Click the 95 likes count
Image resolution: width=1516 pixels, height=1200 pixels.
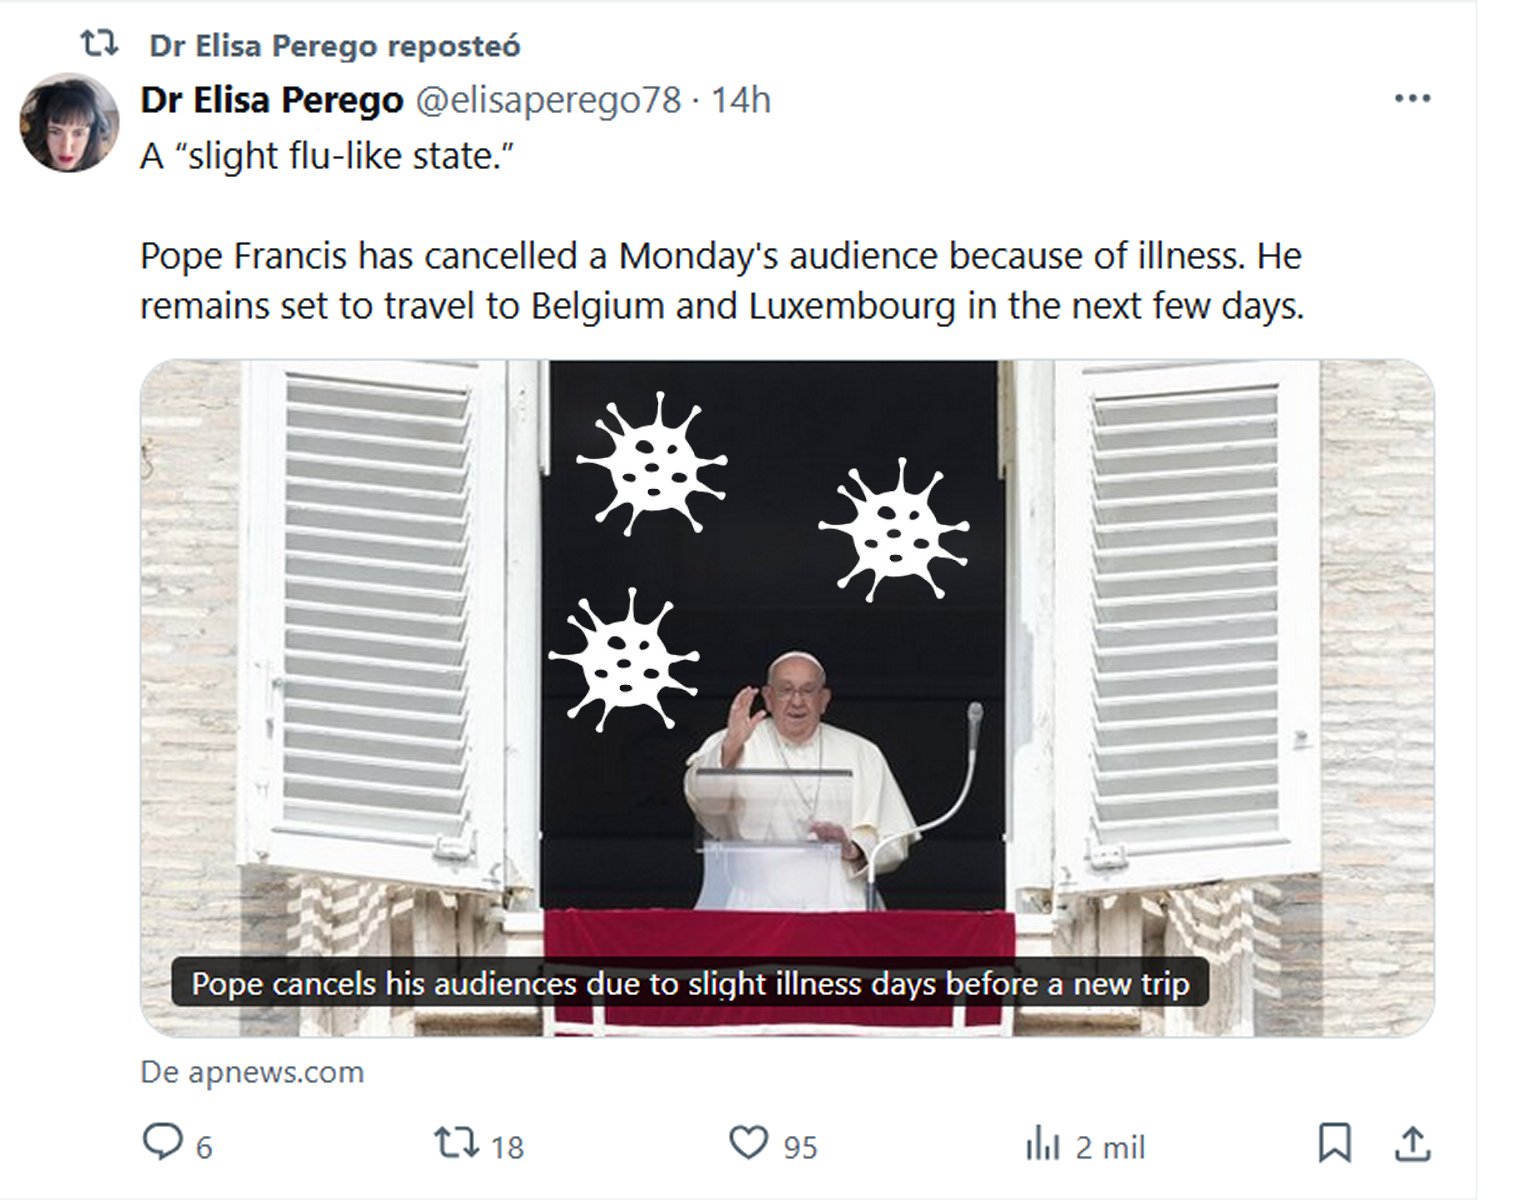(x=800, y=1147)
